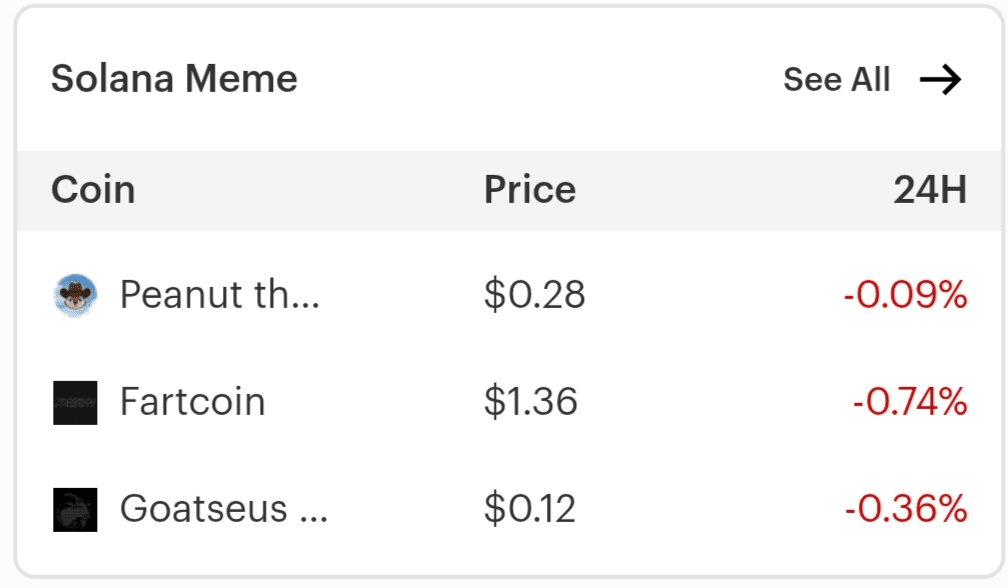Click the Peanut the Squirrel coin icon
Viewport: 1008px width, 588px height.
tap(75, 295)
